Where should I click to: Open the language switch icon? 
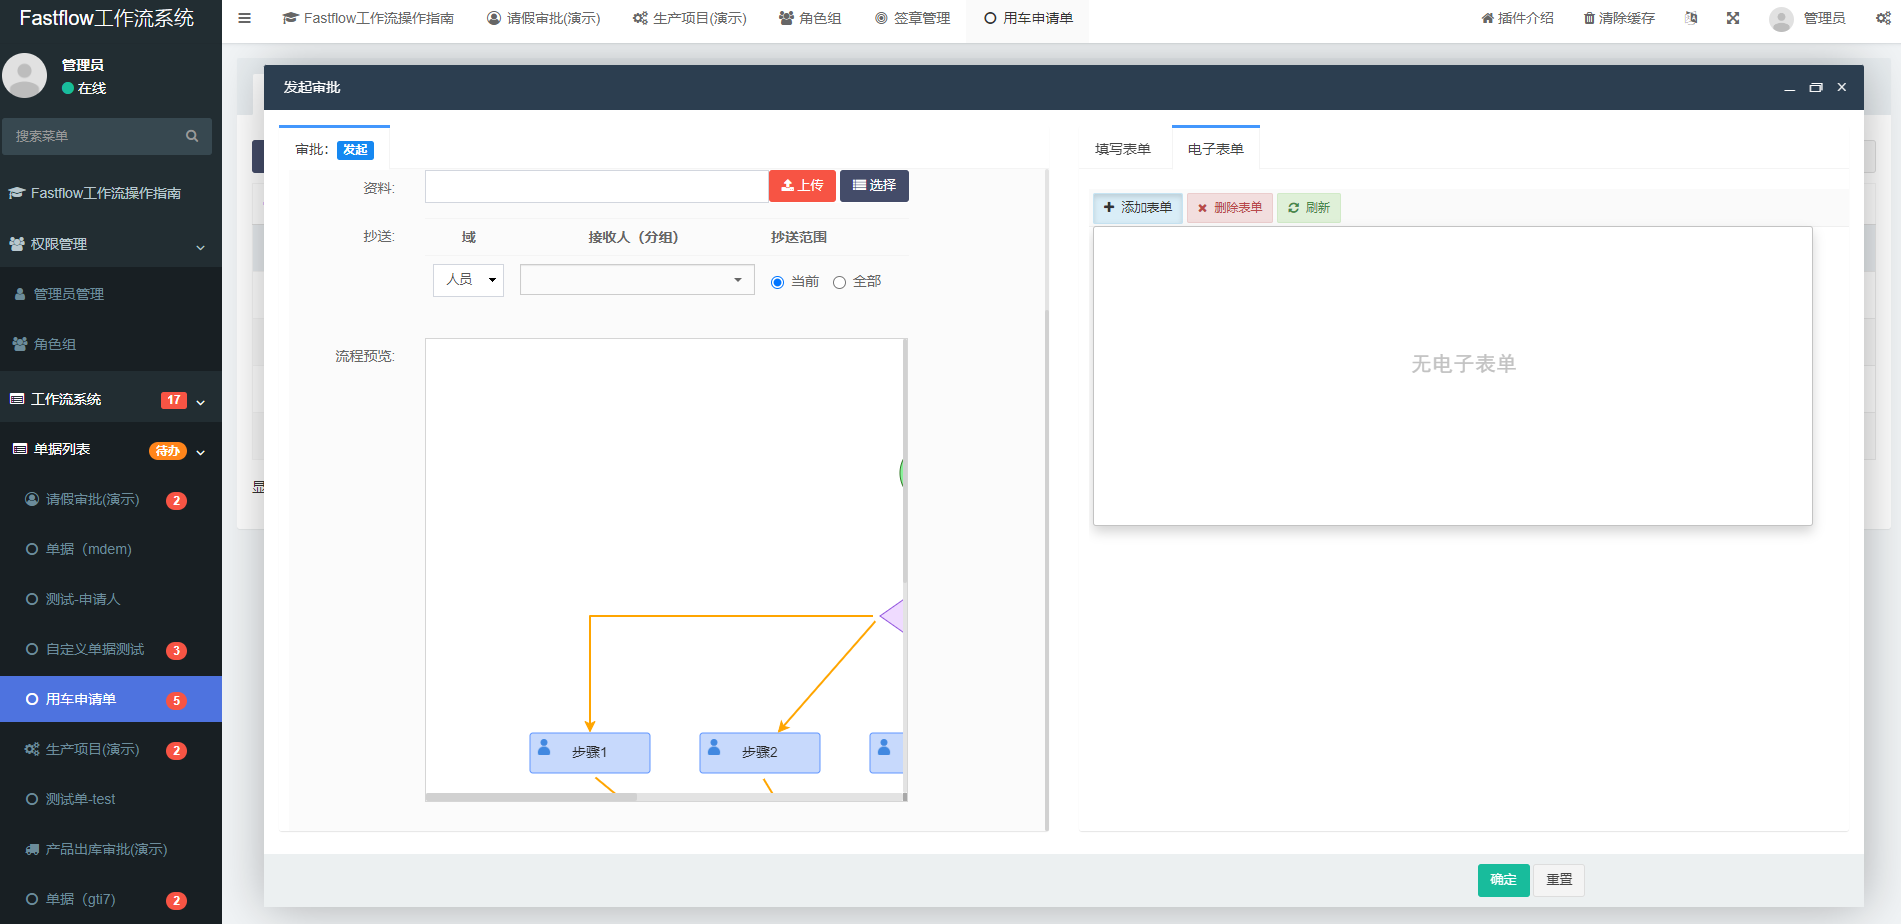1691,18
